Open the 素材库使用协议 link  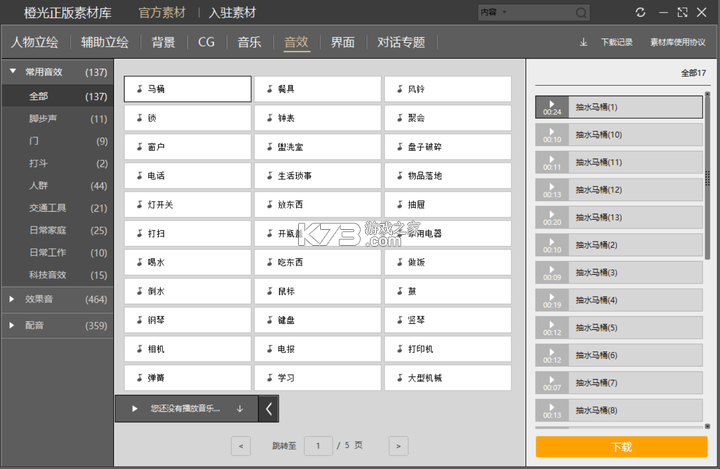pos(678,42)
